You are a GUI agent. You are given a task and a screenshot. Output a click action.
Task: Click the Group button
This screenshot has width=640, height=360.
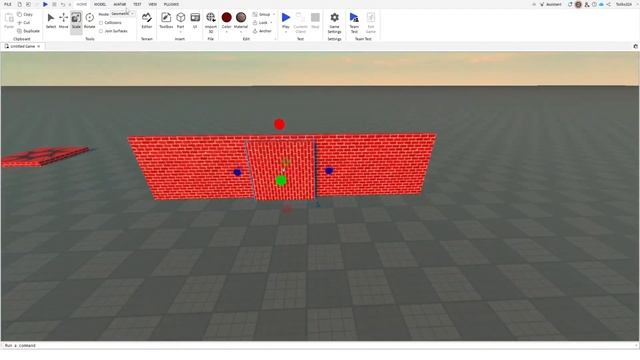pyautogui.click(x=262, y=14)
